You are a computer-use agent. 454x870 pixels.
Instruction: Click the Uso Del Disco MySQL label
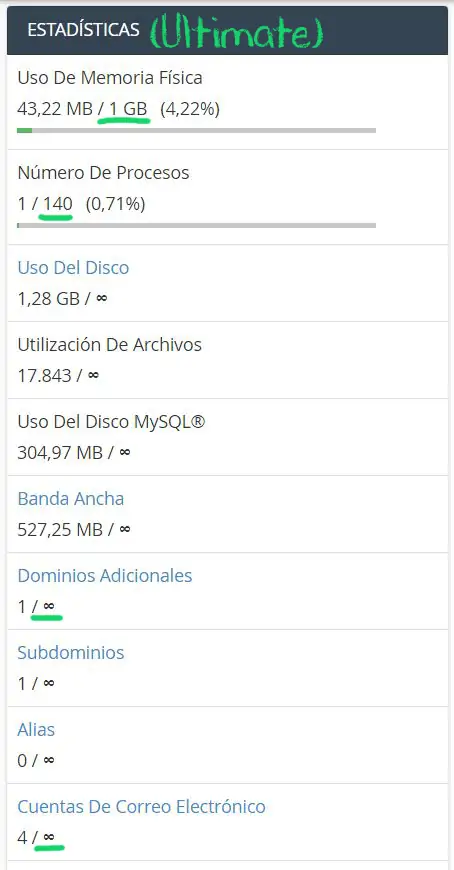point(112,422)
